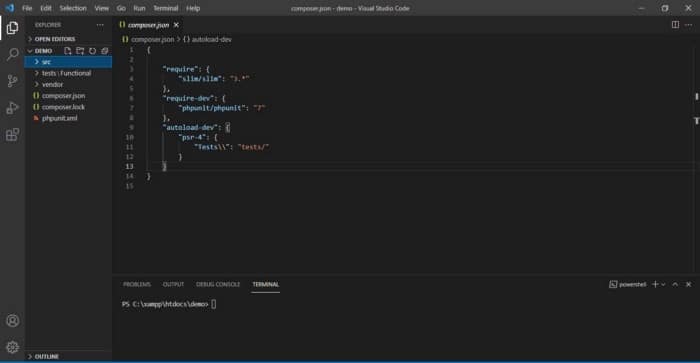Click autoload-dev in the breadcrumb

pos(212,39)
